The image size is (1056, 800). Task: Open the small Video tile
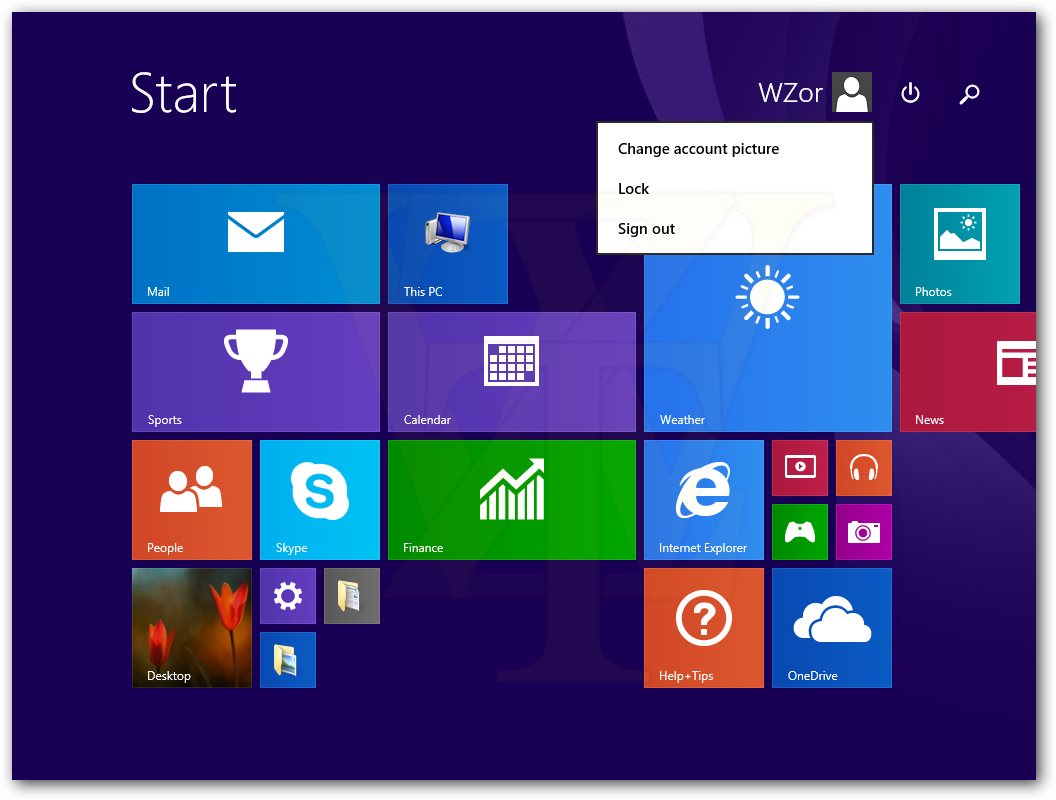[x=799, y=468]
